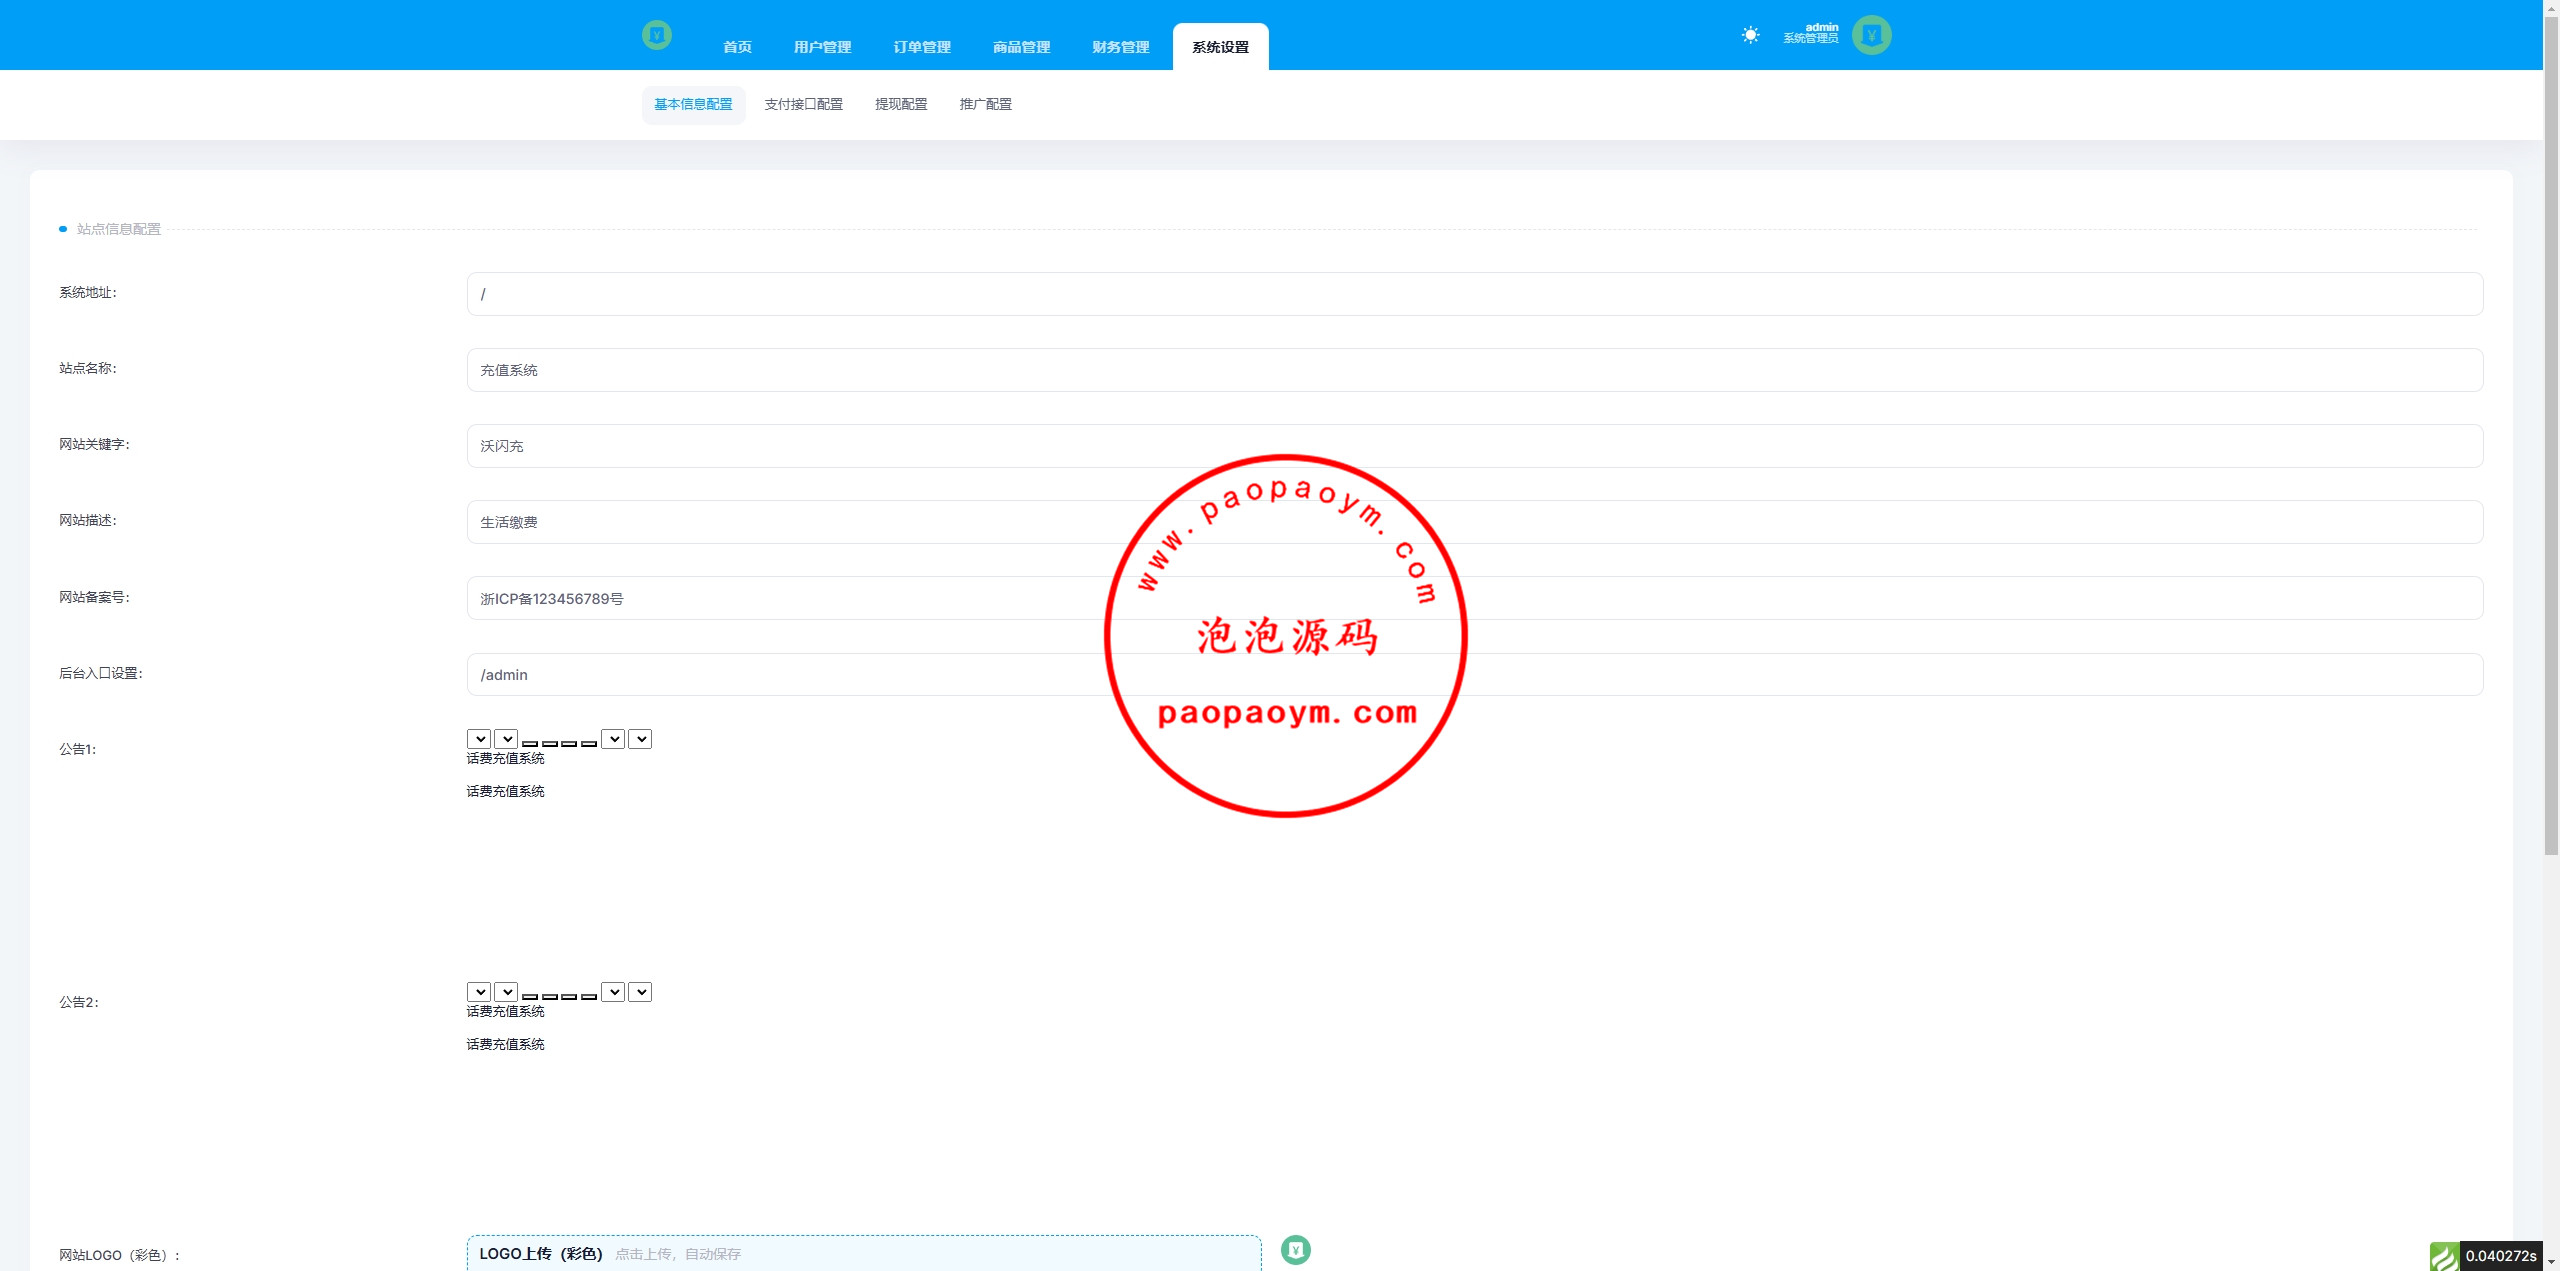Image resolution: width=2560 pixels, height=1271 pixels.
Task: Click the green LOGO preview thumbnail
Action: [x=1296, y=1249]
